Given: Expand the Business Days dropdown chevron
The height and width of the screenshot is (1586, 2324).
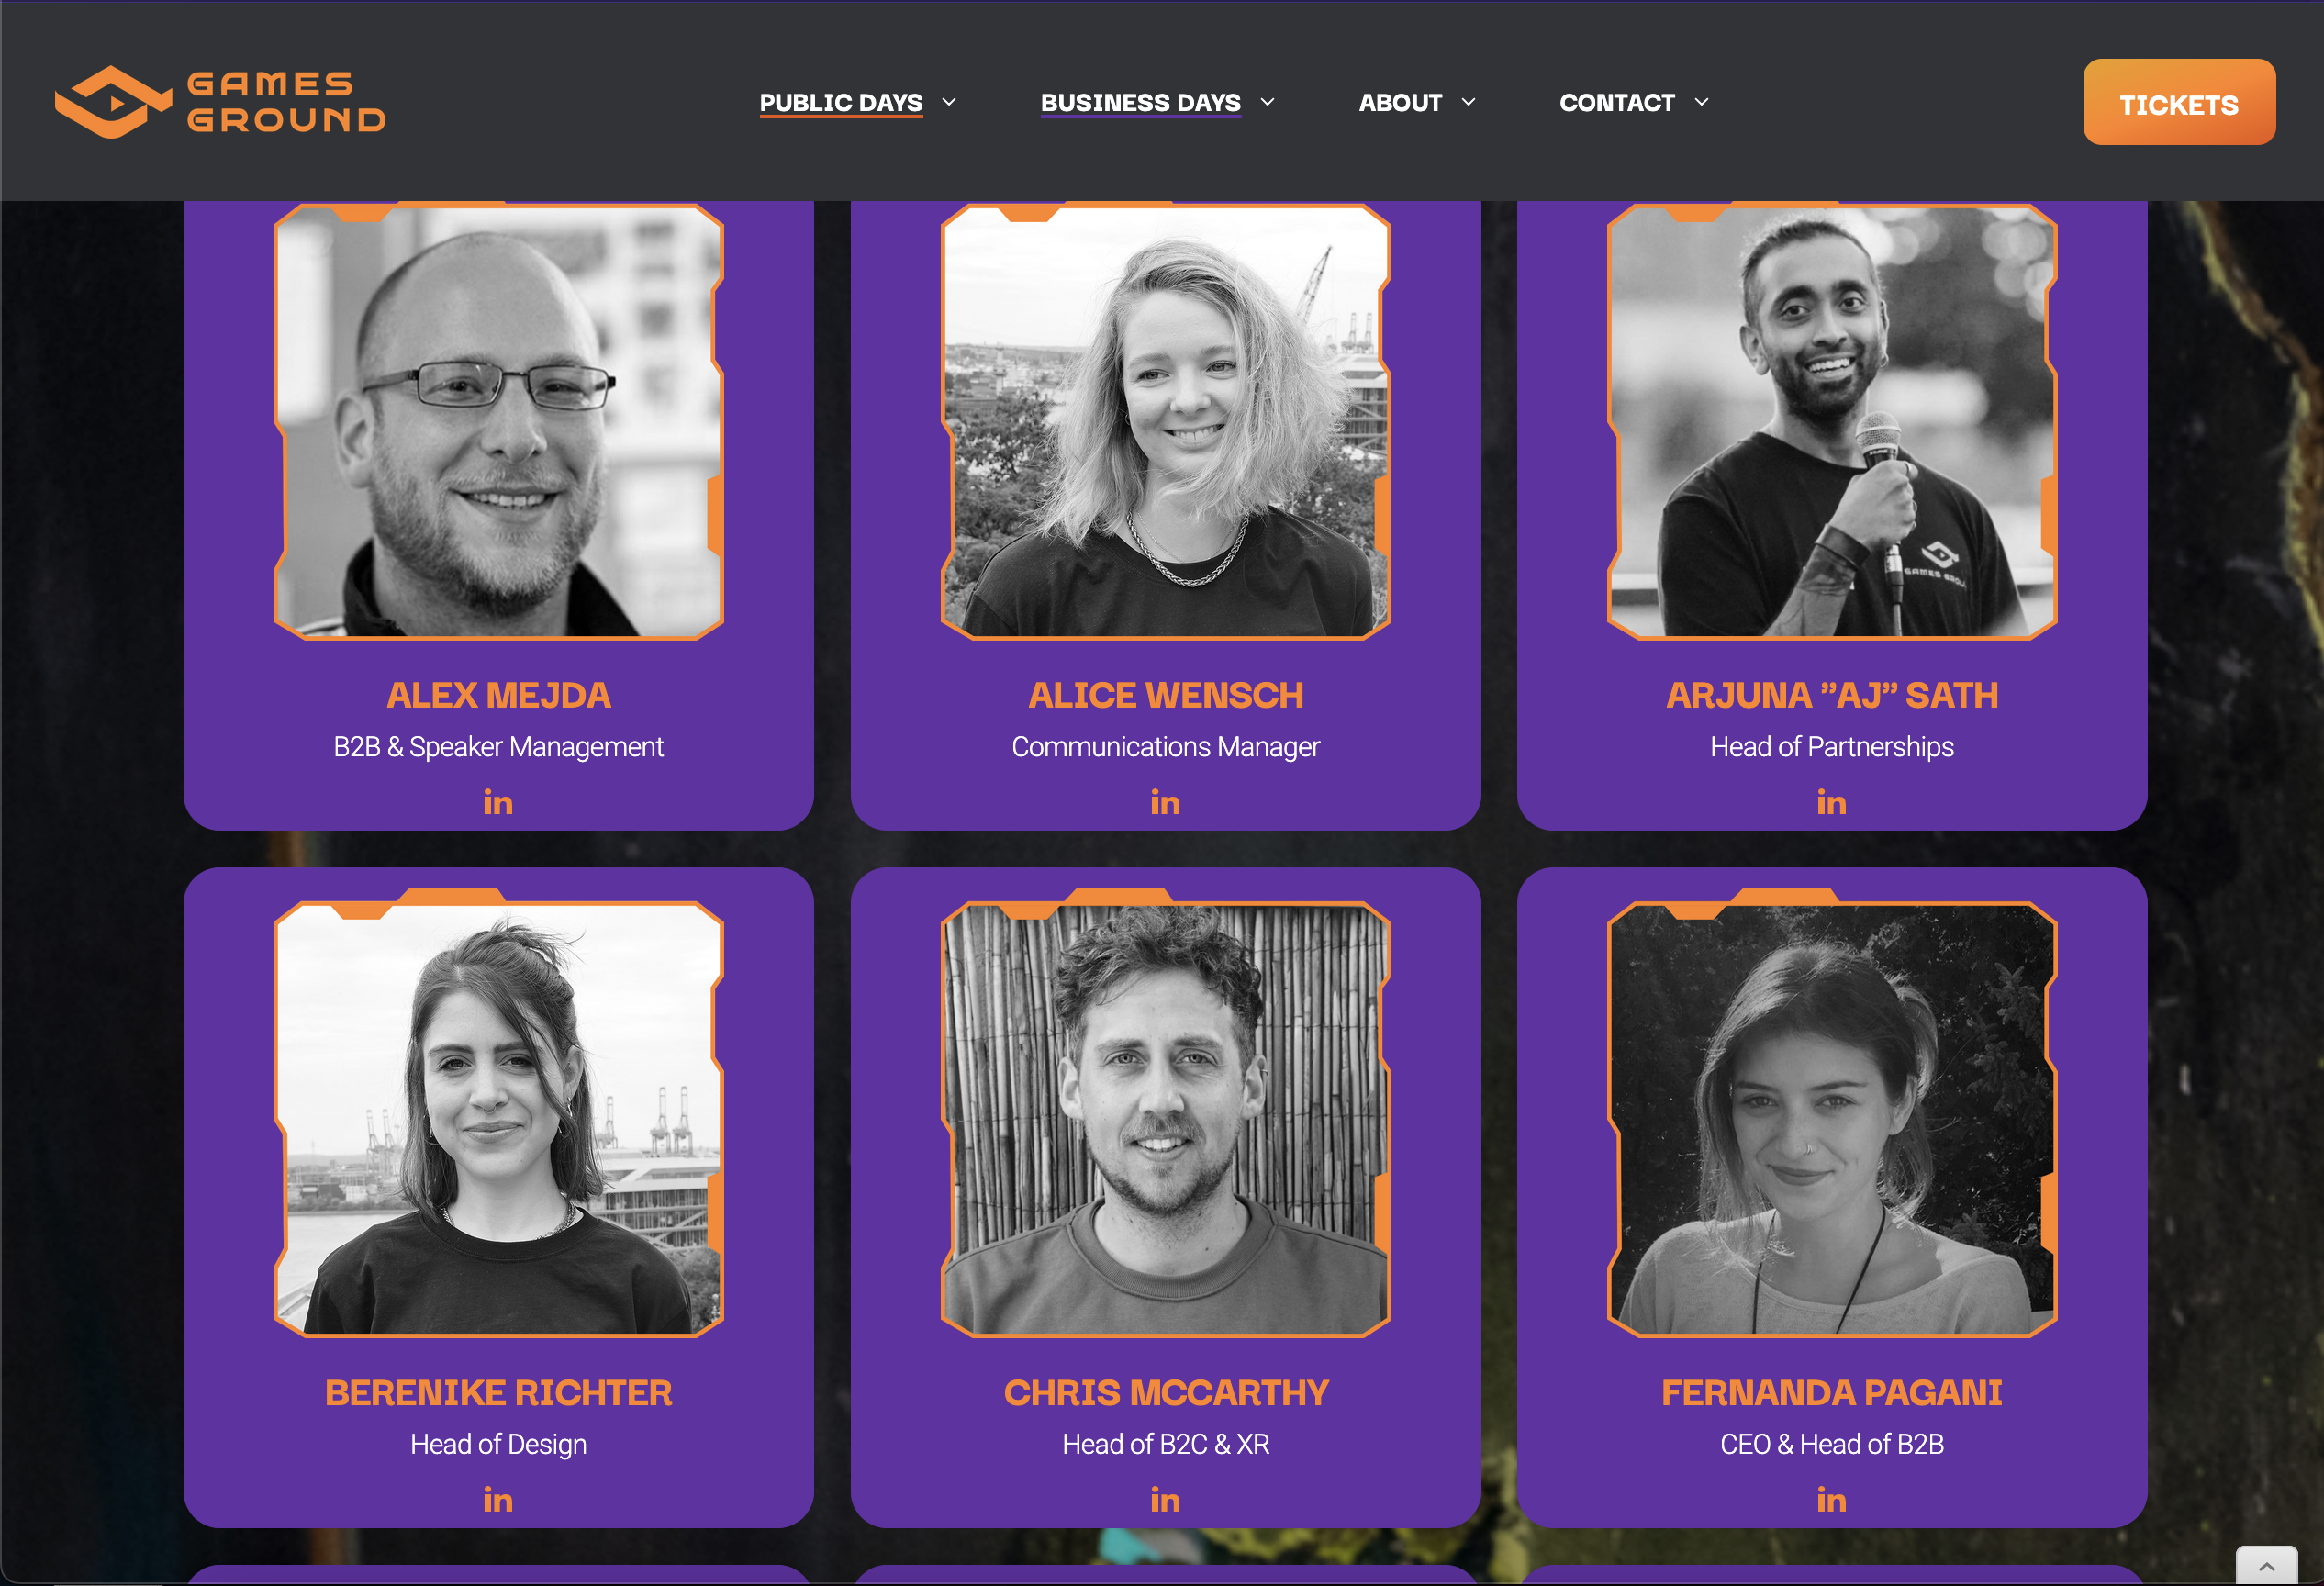Looking at the screenshot, I should coord(1267,102).
